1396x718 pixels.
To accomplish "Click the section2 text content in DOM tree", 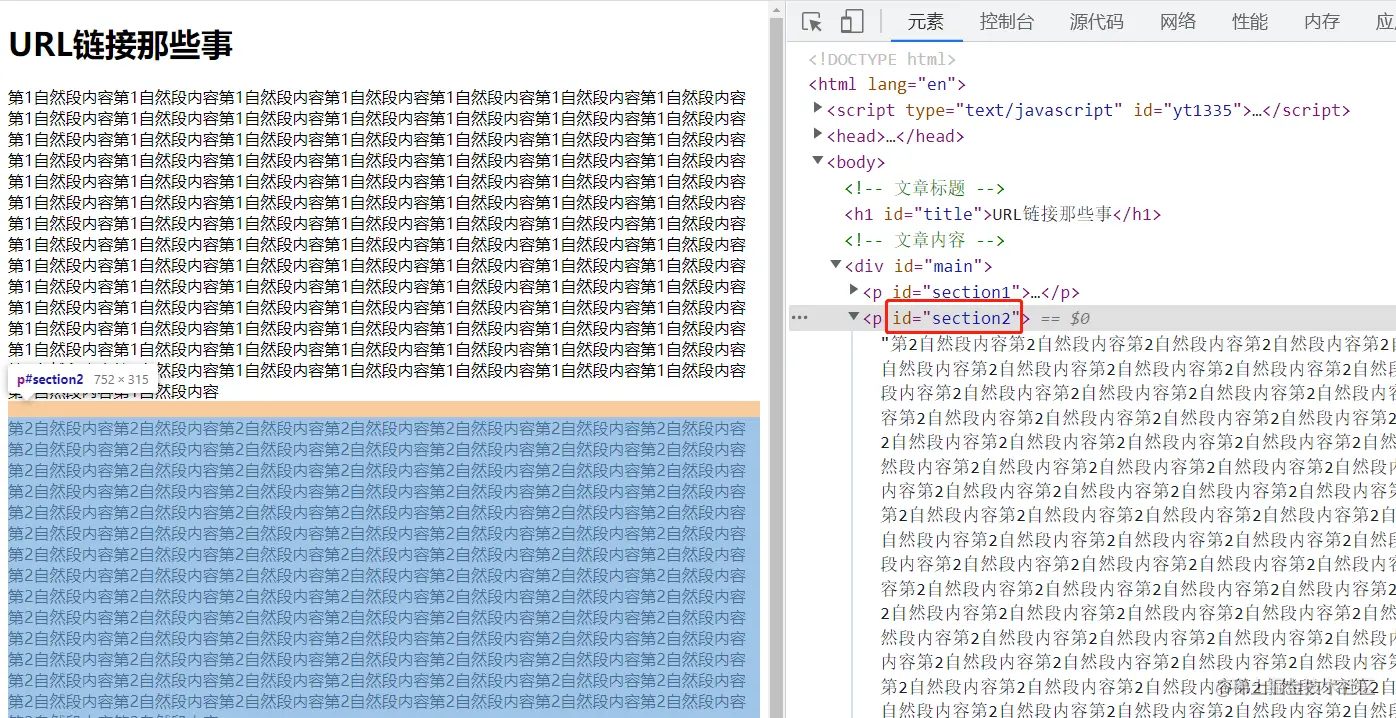I will [1138, 526].
